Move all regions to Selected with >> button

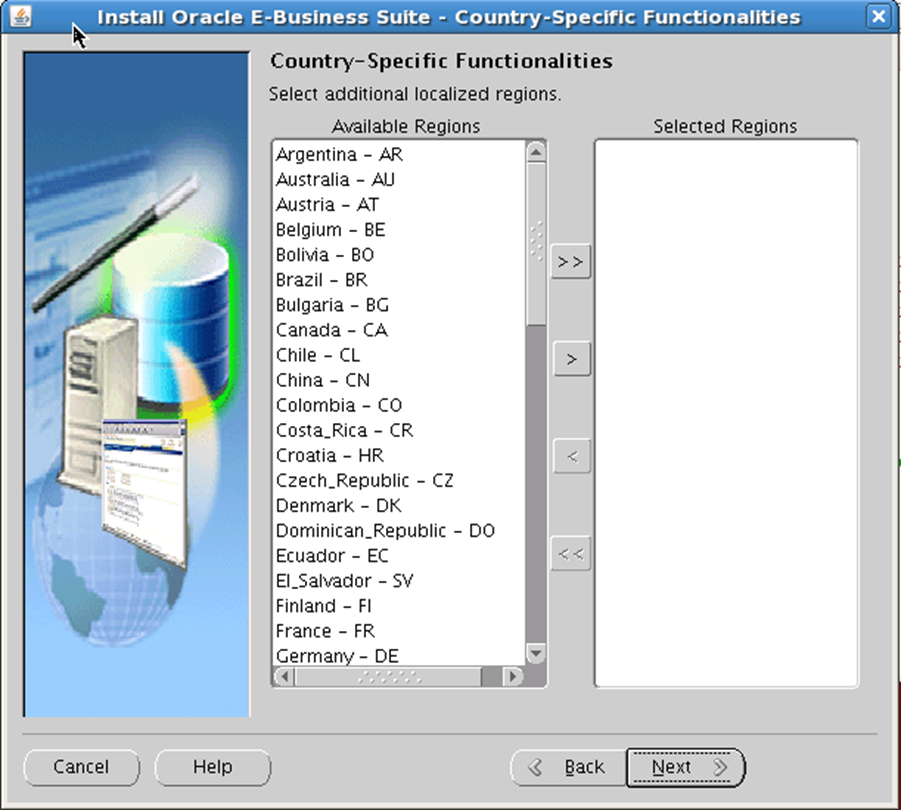coord(571,262)
